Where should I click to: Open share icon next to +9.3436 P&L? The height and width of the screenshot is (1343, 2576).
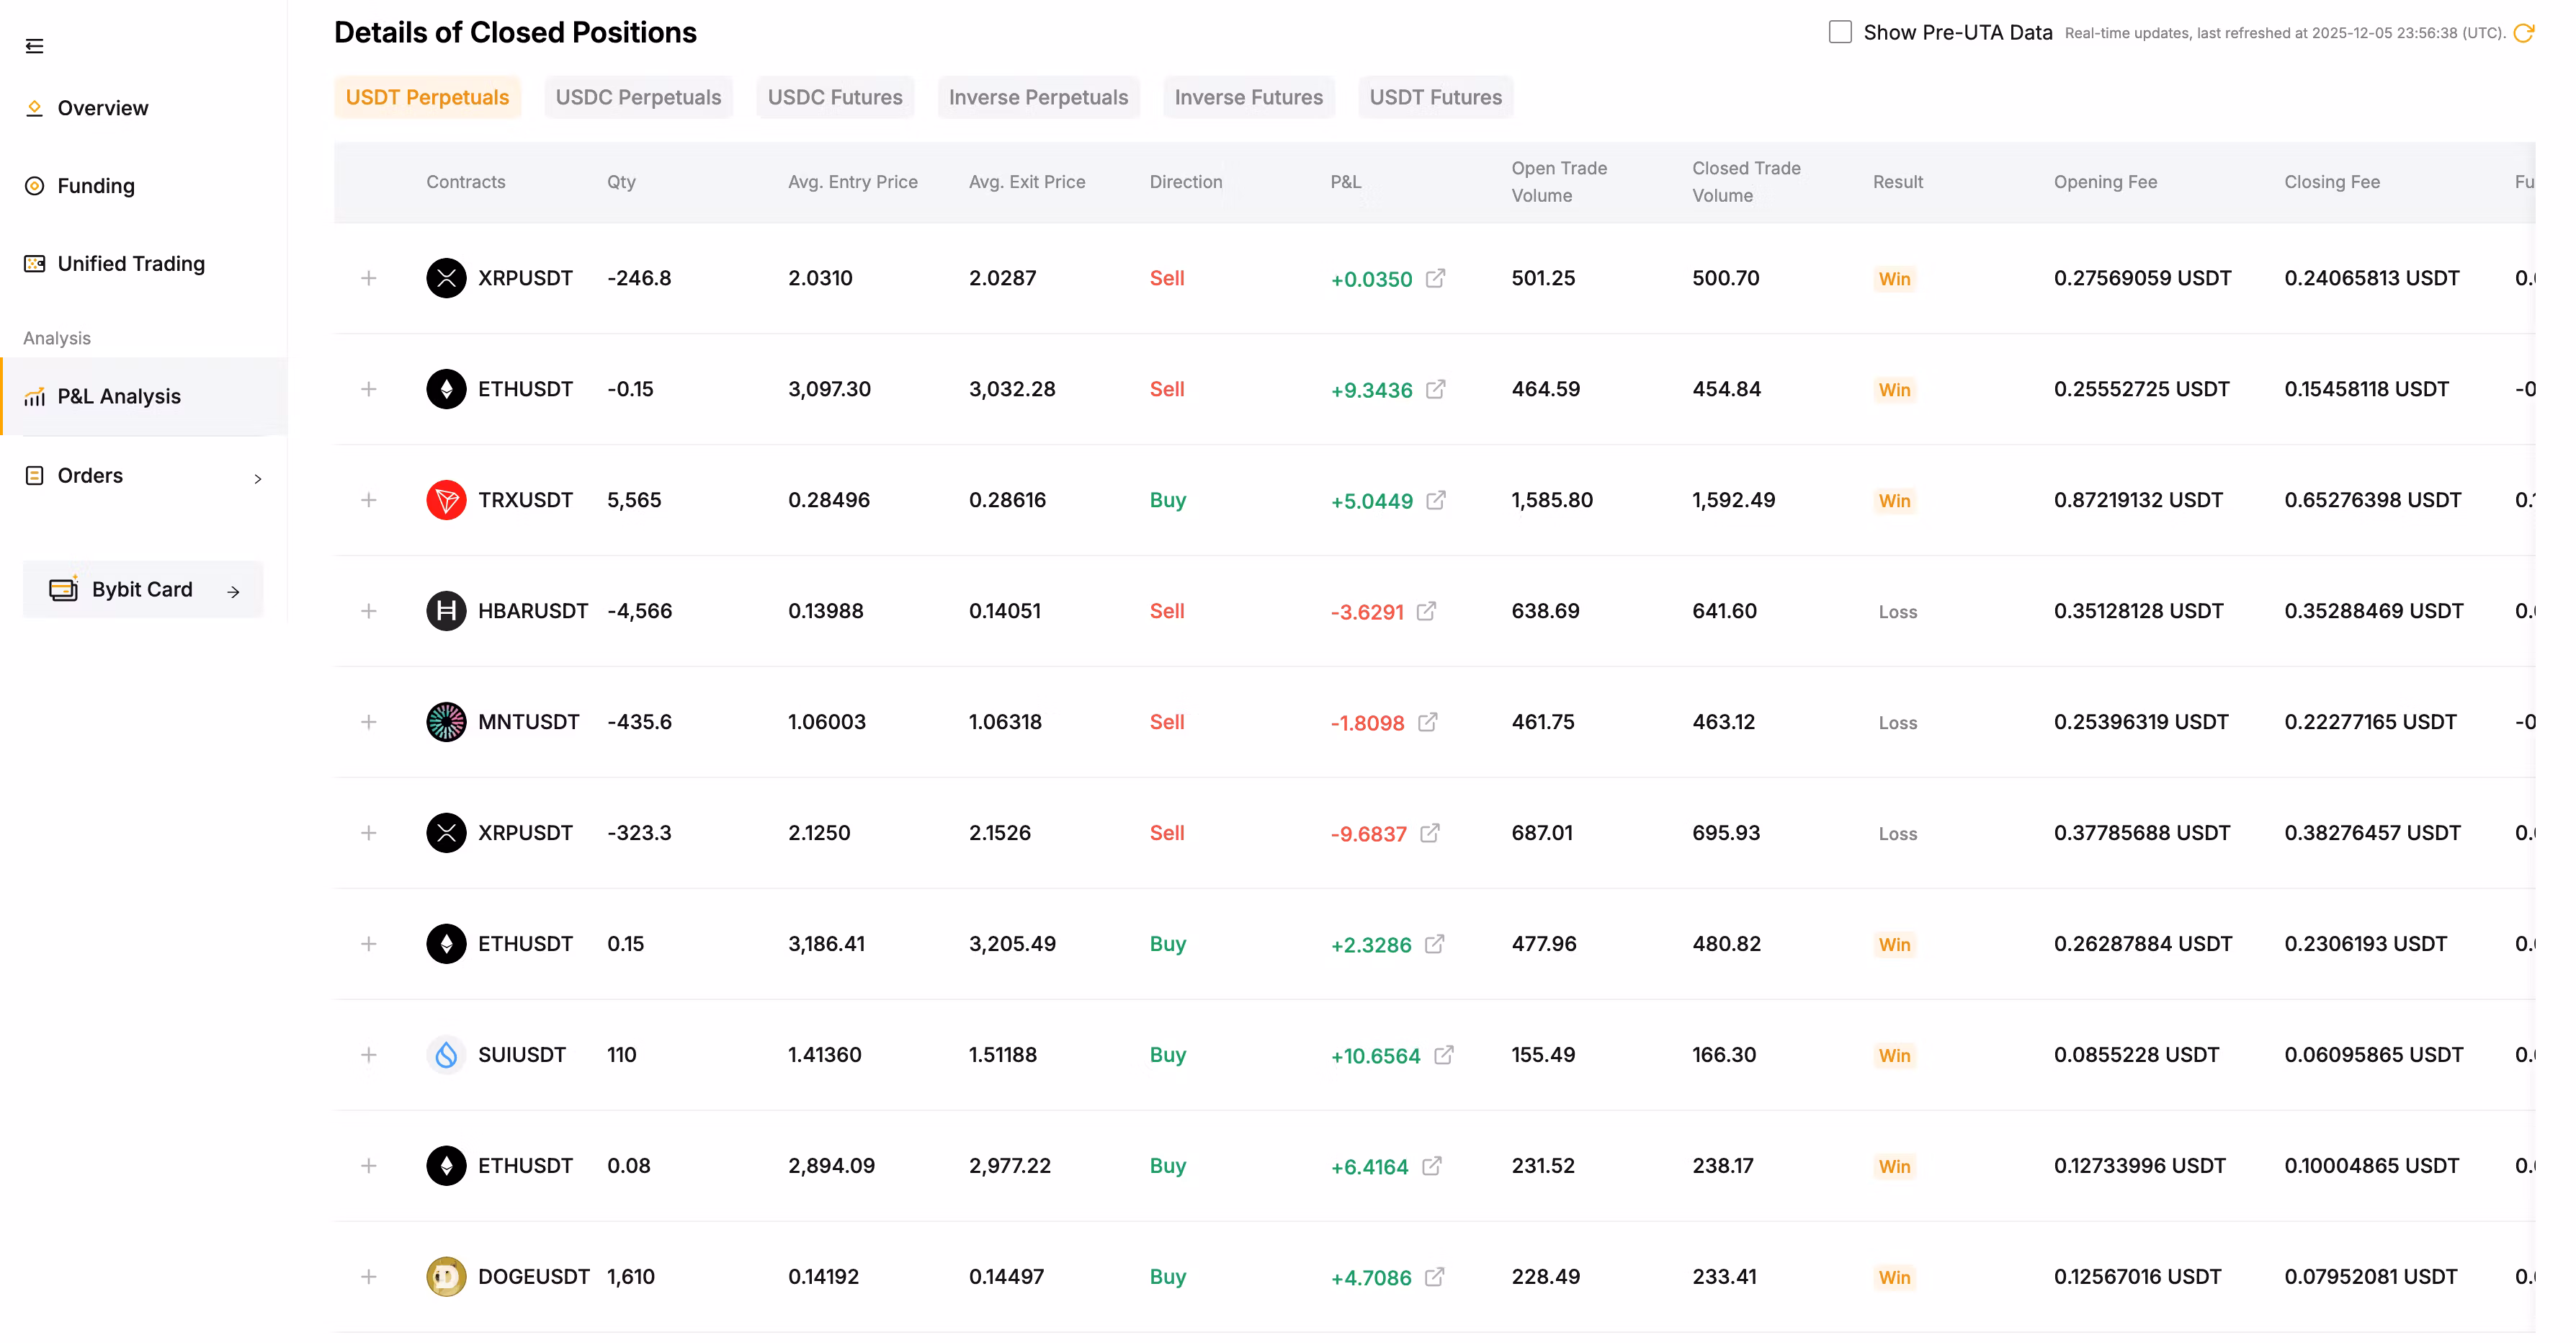pos(1435,389)
